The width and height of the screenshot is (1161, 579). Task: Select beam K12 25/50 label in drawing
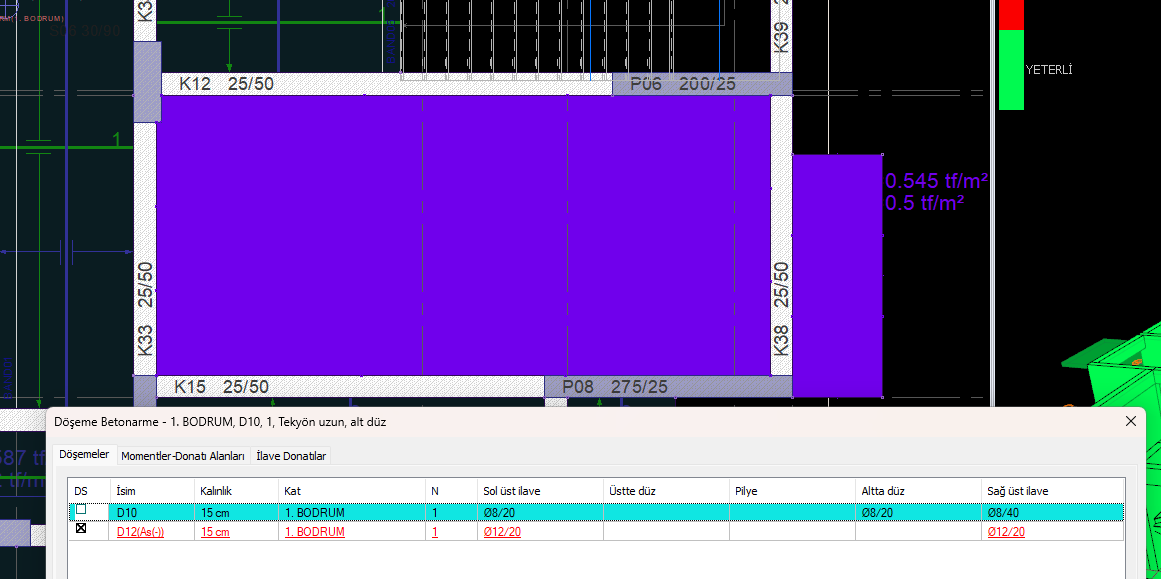226,84
